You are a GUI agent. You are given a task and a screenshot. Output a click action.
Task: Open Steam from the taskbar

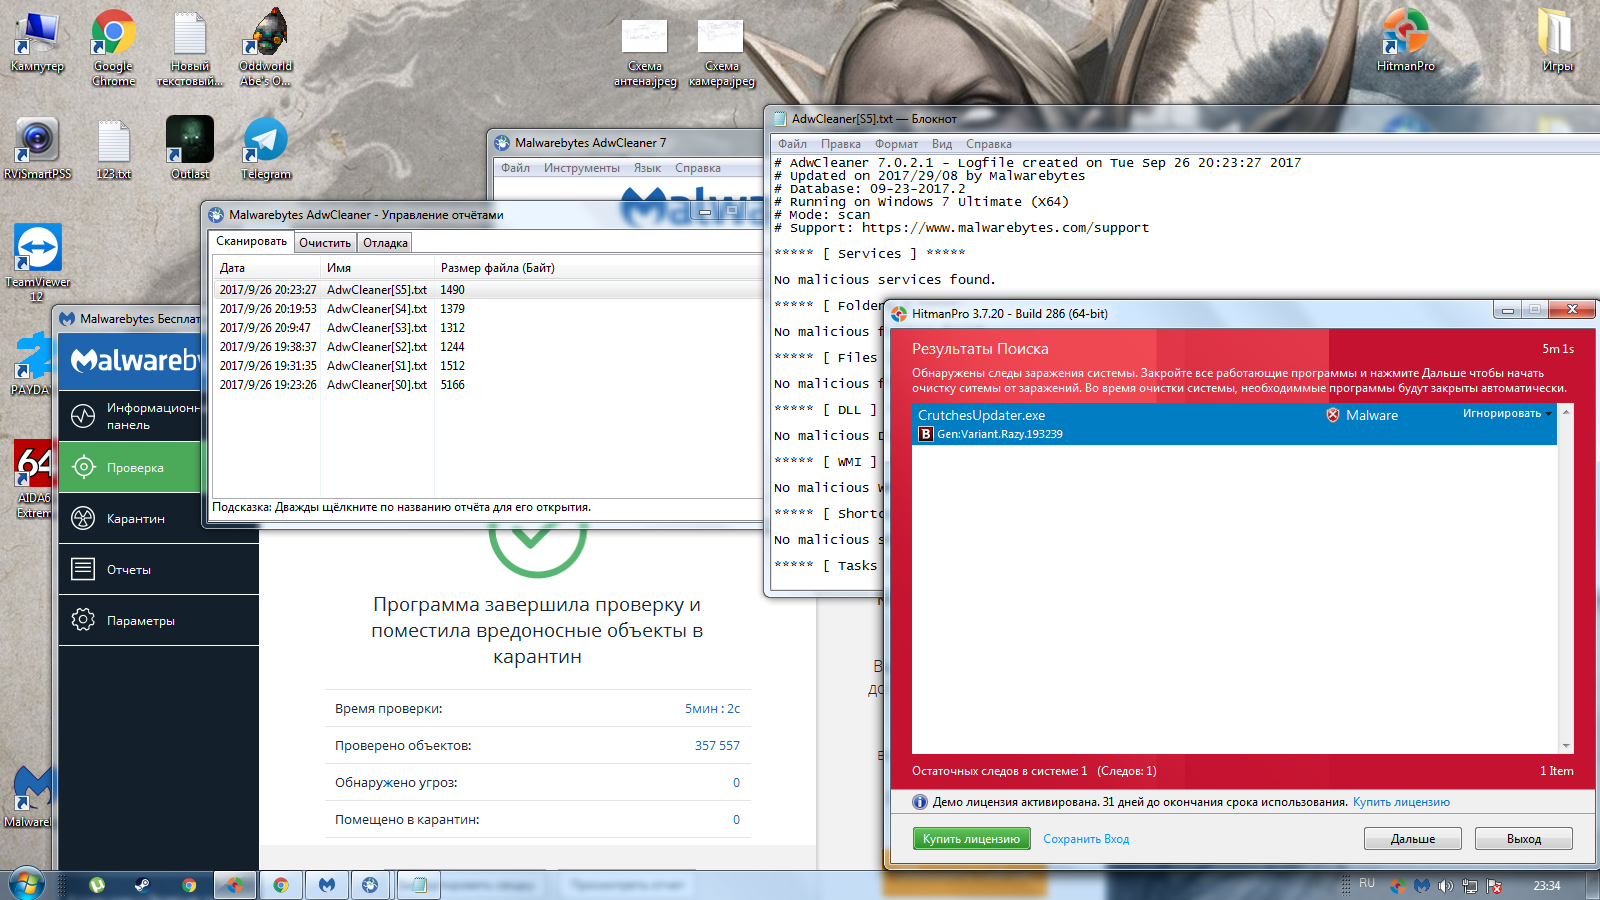click(x=143, y=885)
